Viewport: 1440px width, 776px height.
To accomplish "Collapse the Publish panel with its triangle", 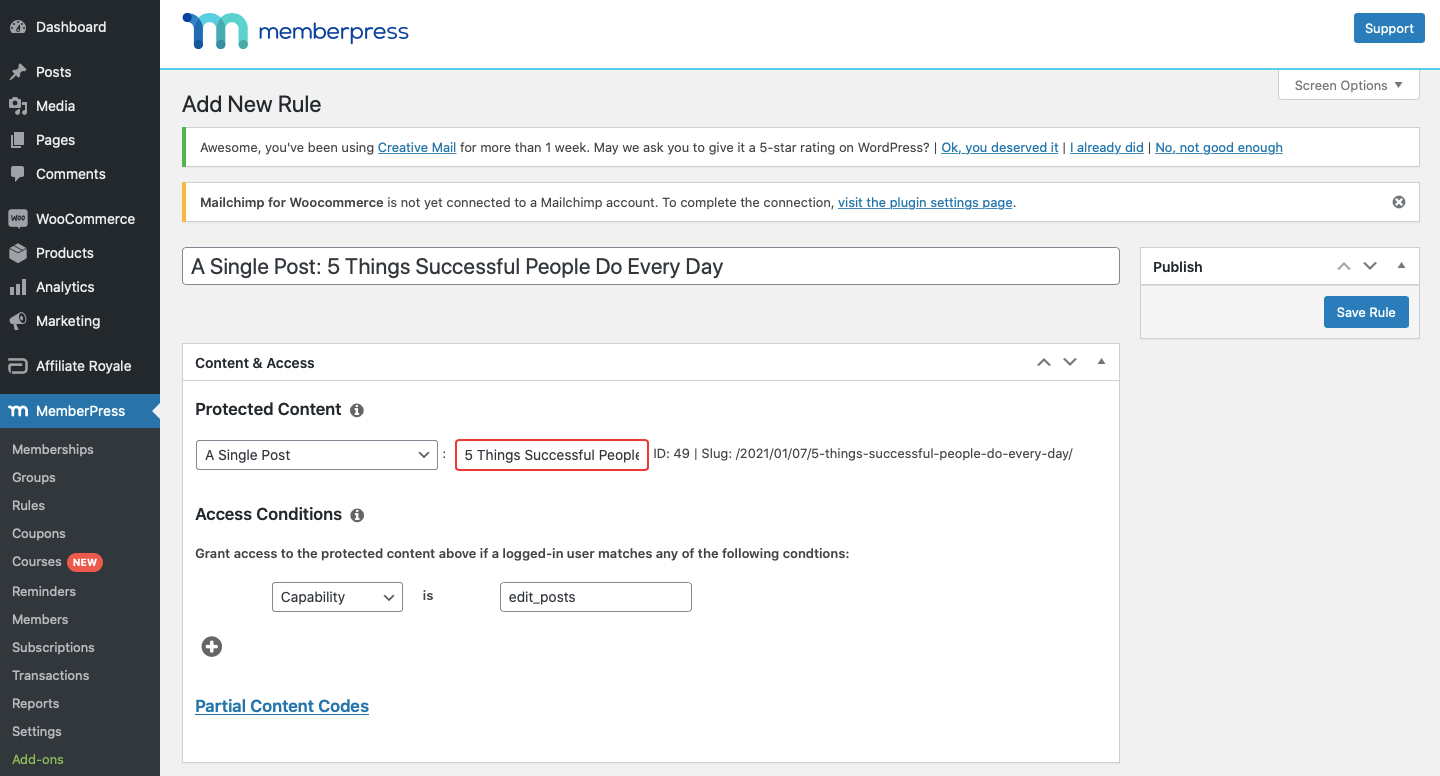I will click(1401, 266).
